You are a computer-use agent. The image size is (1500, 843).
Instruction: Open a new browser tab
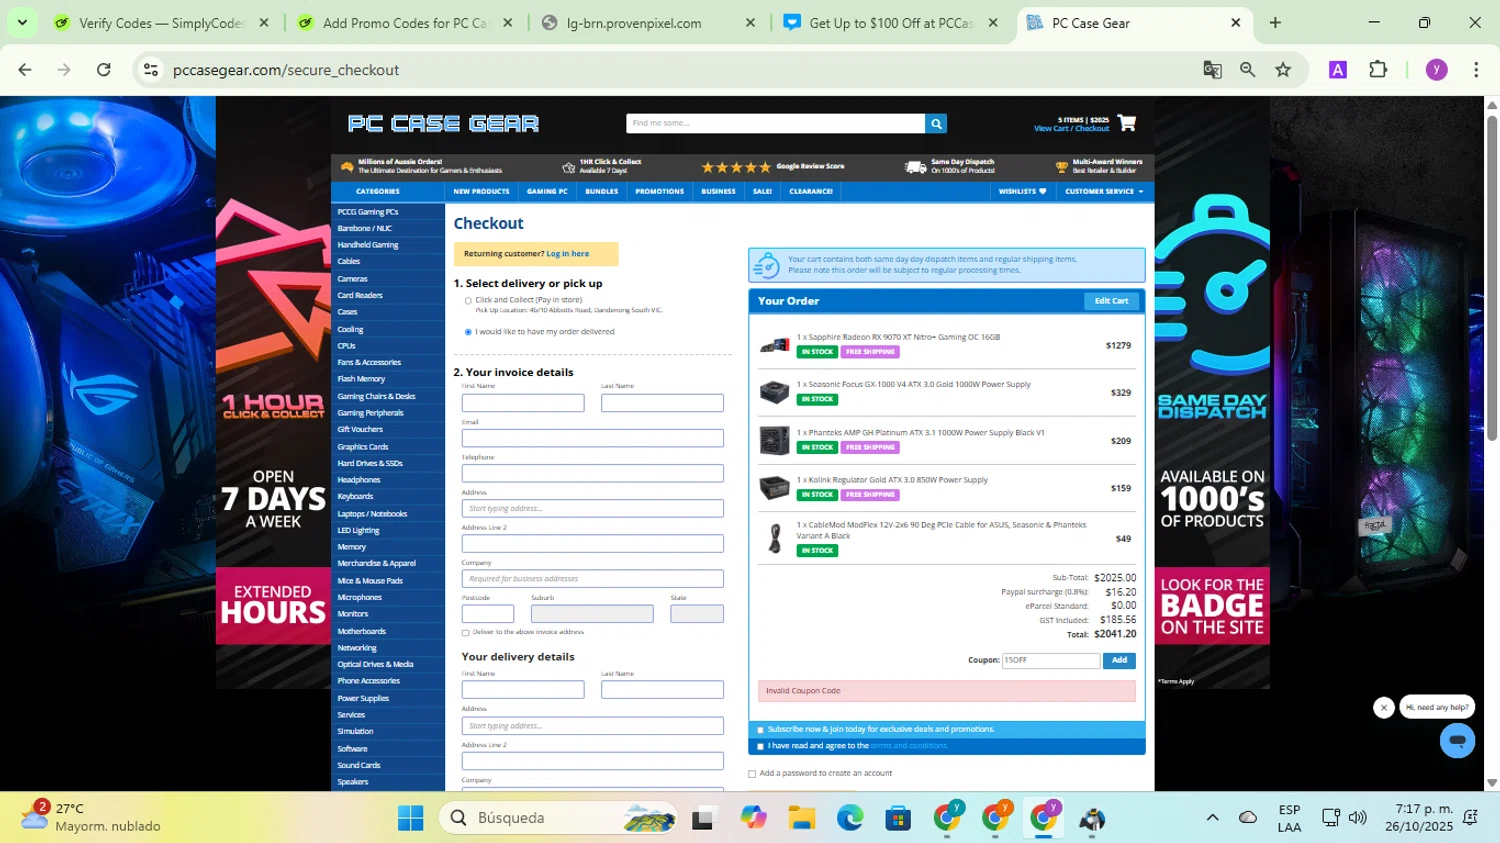pos(1275,23)
